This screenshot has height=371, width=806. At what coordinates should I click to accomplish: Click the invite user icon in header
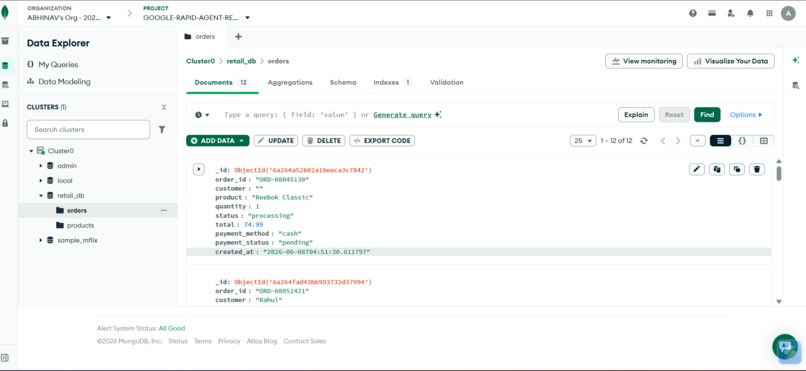tap(731, 13)
